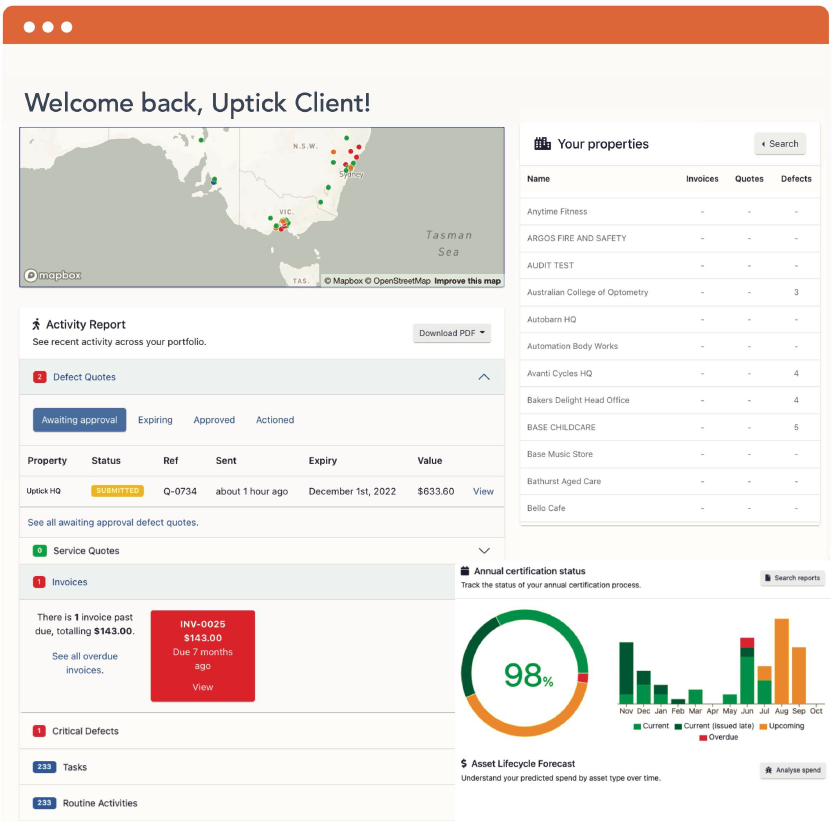835x822 pixels.
Task: Select the Awaiting approval tab
Action: coord(79,420)
